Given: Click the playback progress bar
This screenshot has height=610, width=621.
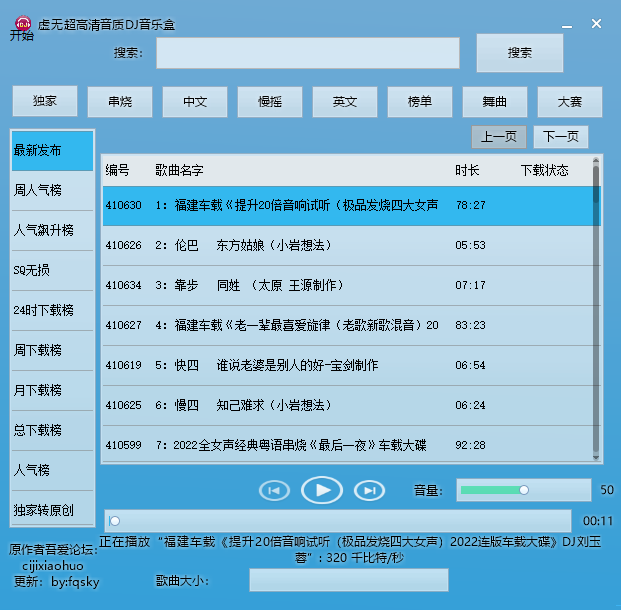Looking at the screenshot, I should (x=338, y=521).
